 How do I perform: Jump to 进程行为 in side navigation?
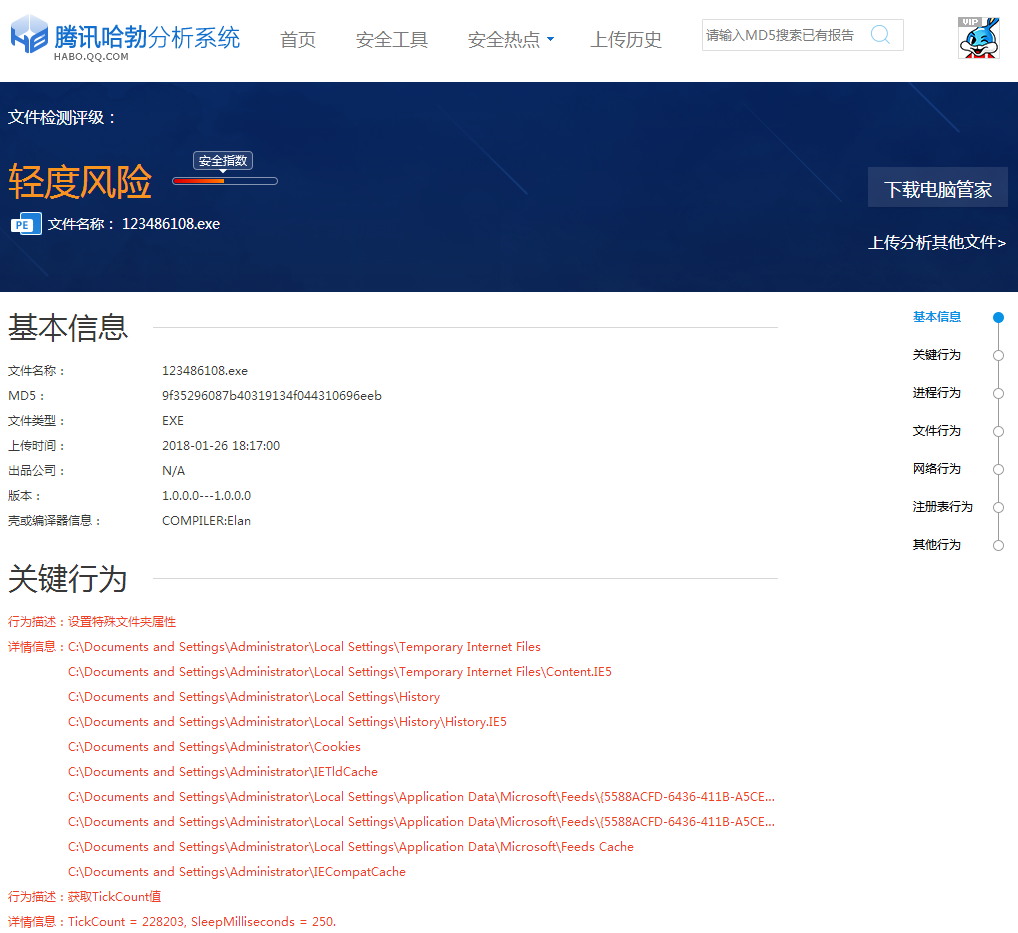click(936, 393)
